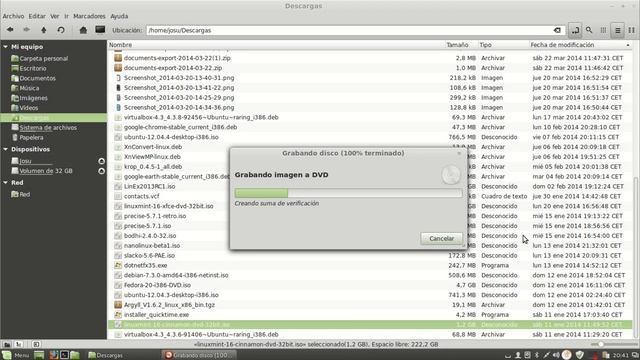Switch to the Descargas taskbar window

[105, 355]
